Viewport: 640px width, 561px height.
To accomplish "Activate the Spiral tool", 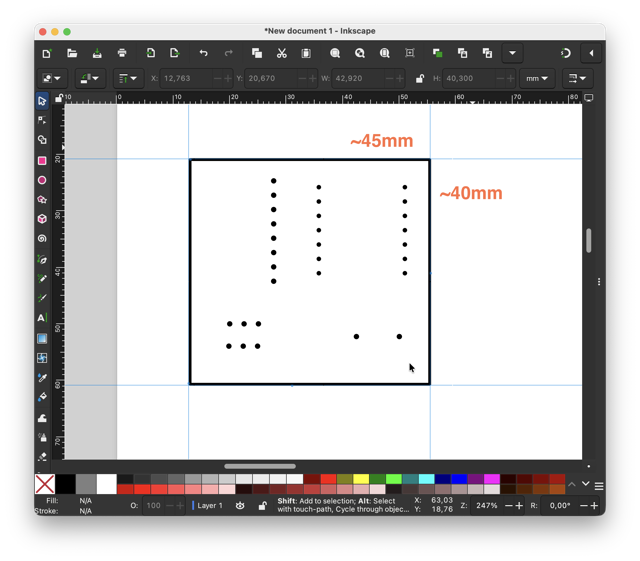I will (42, 238).
